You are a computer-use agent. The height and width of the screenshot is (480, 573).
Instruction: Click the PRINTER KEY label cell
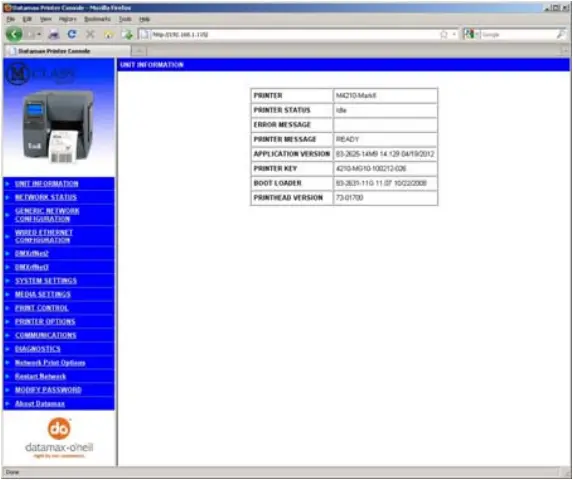tap(292, 168)
